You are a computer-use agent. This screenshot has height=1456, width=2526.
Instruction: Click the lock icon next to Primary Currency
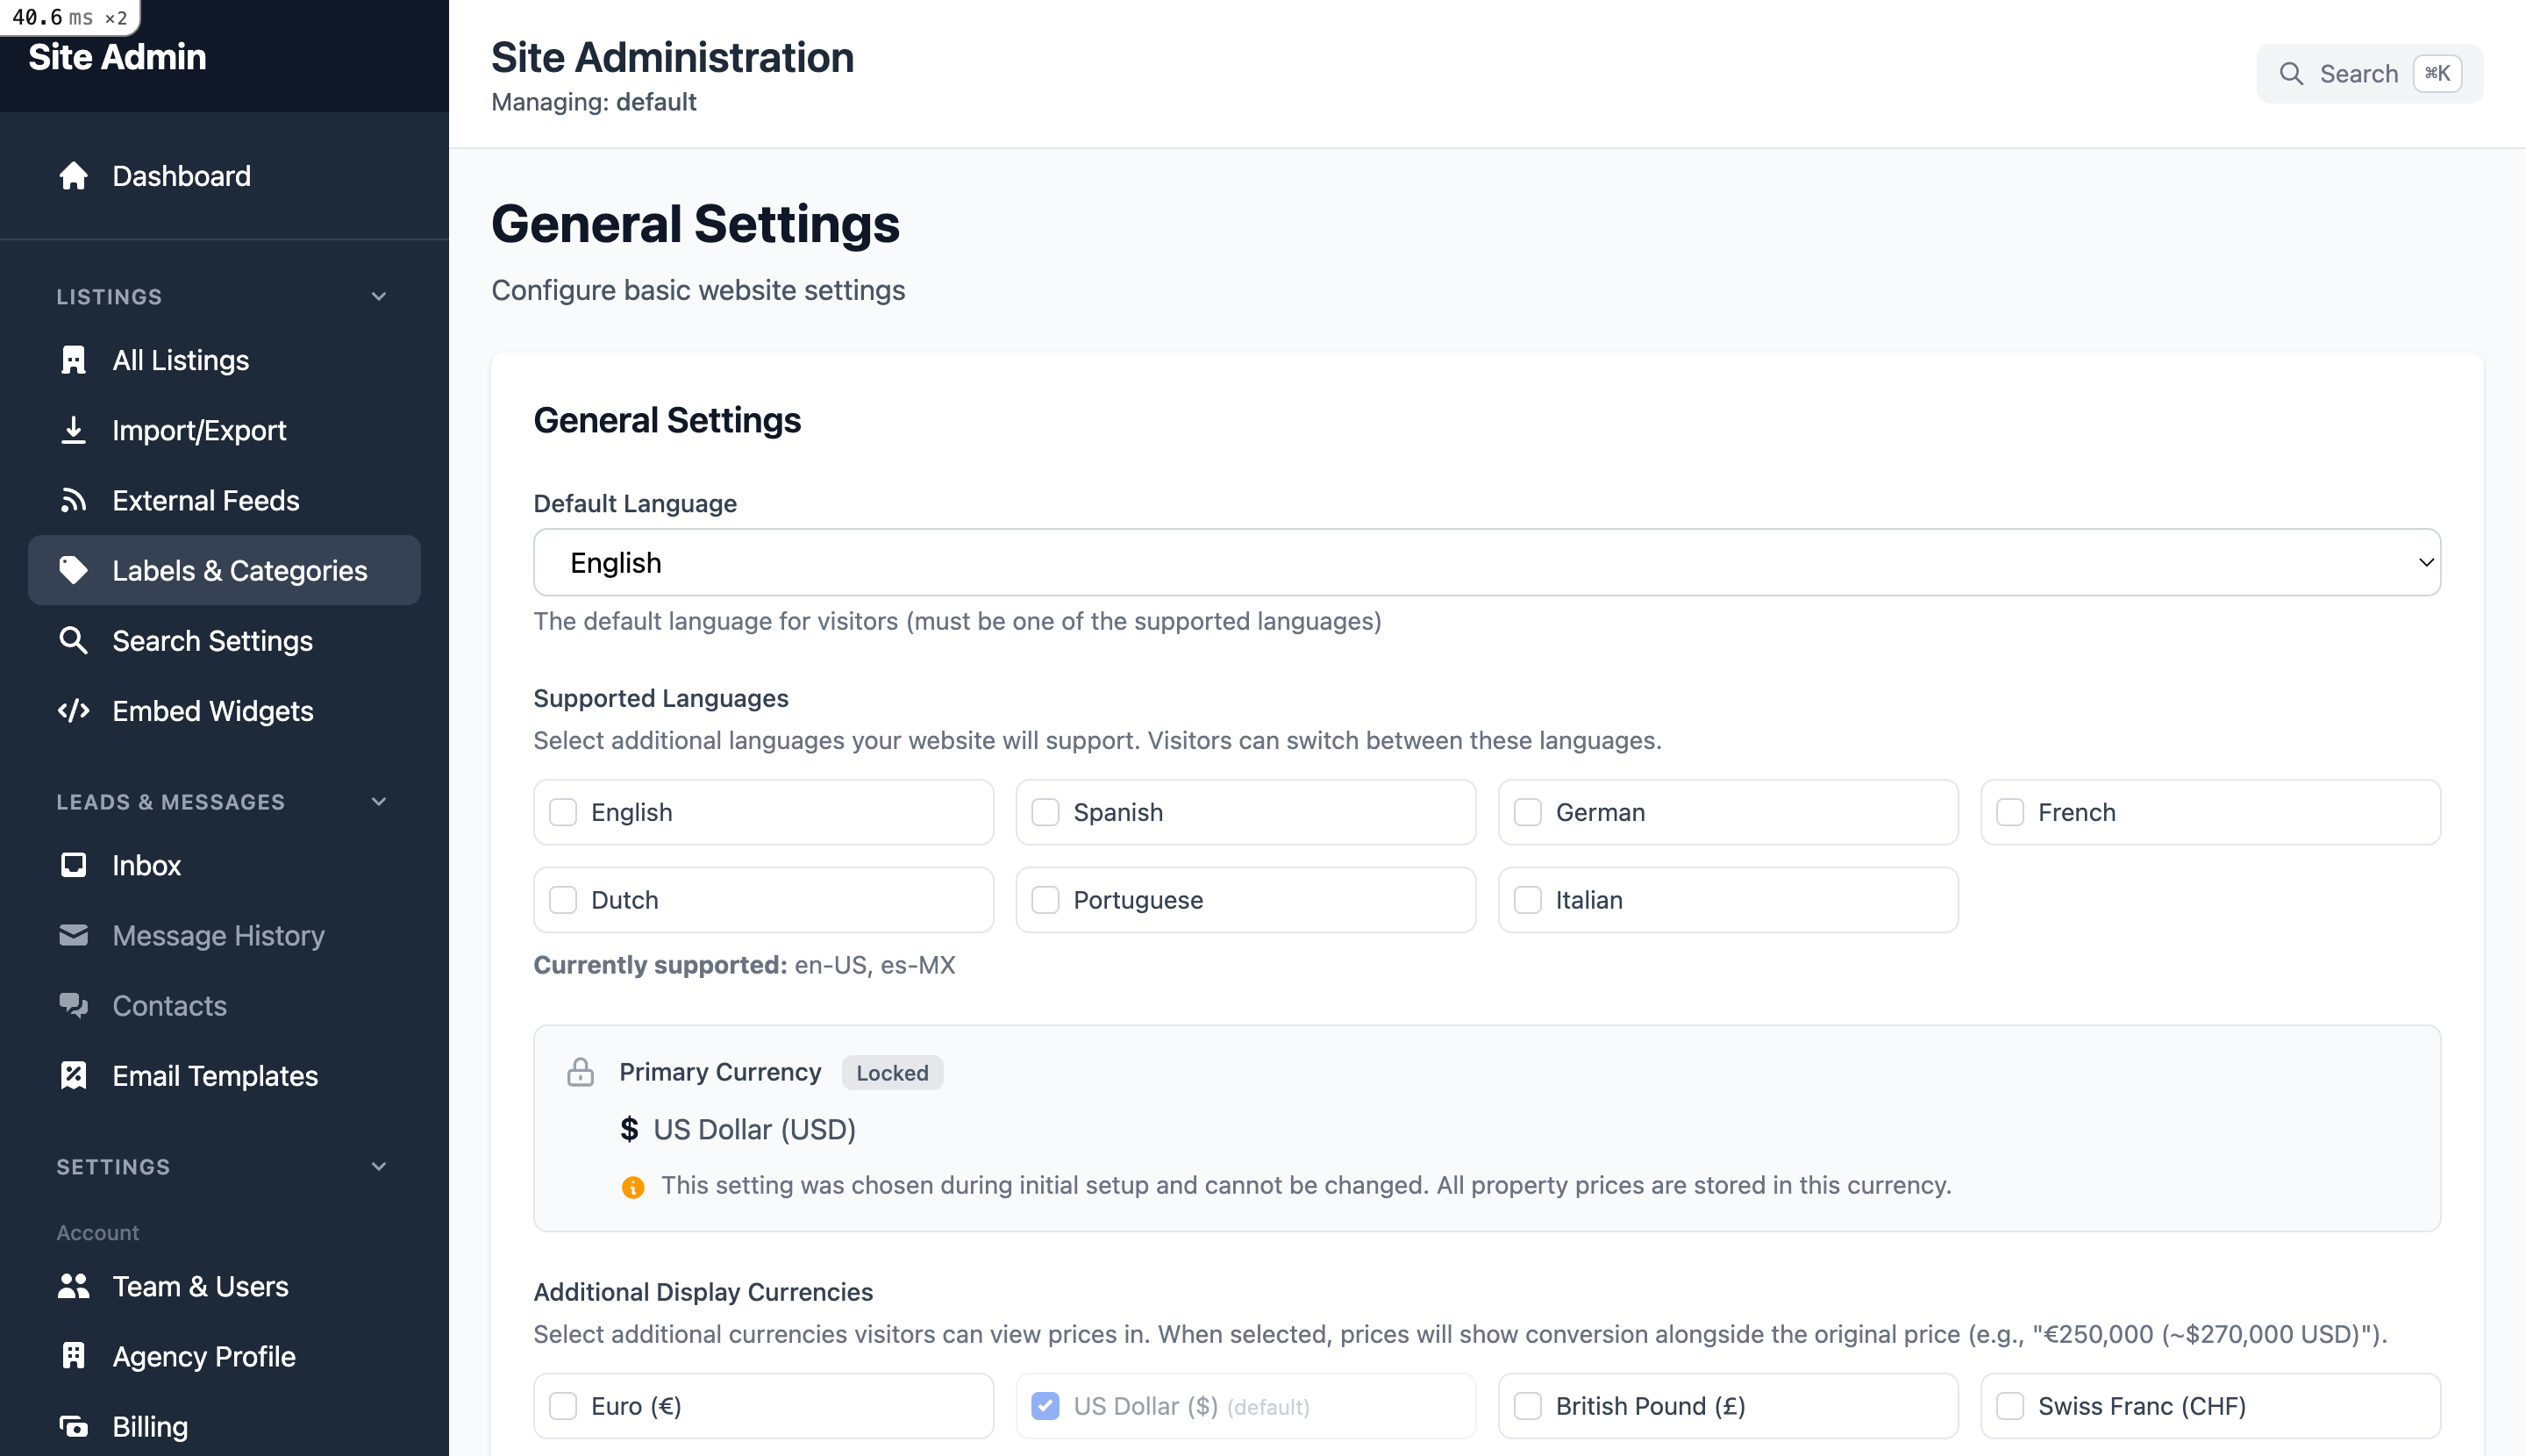(x=582, y=1071)
